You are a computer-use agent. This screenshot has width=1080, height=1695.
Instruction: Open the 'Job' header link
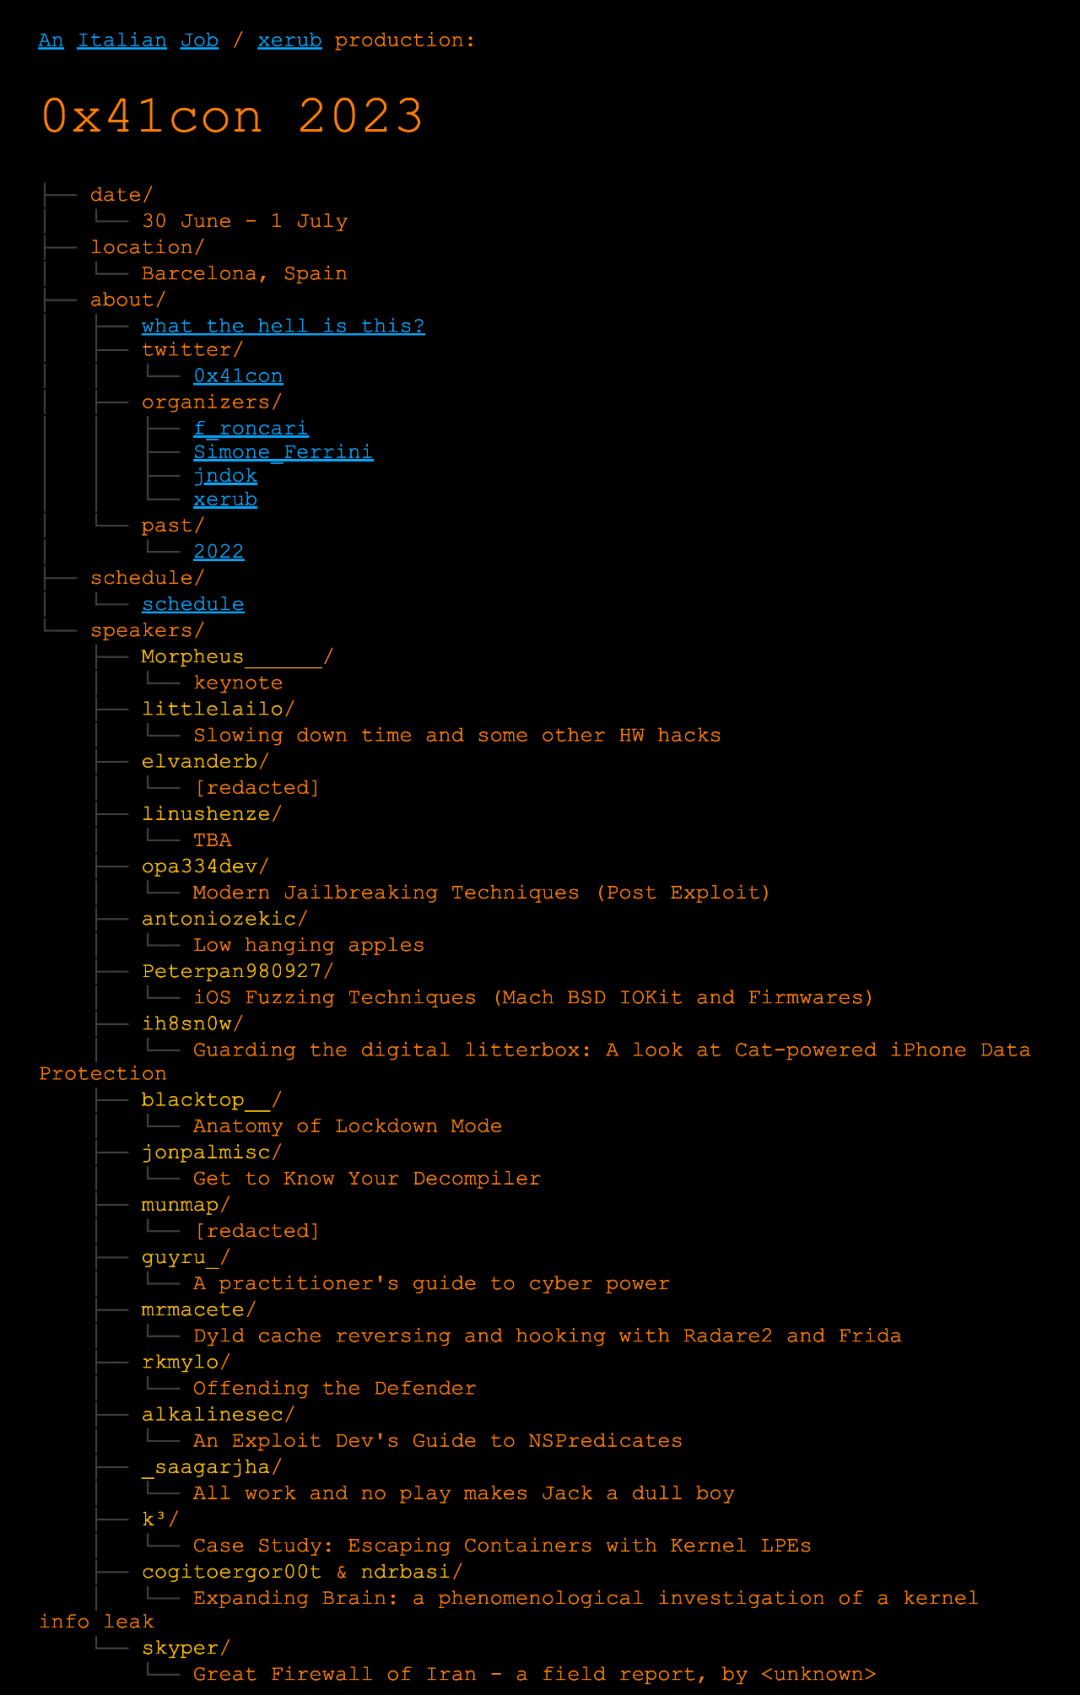pyautogui.click(x=199, y=40)
